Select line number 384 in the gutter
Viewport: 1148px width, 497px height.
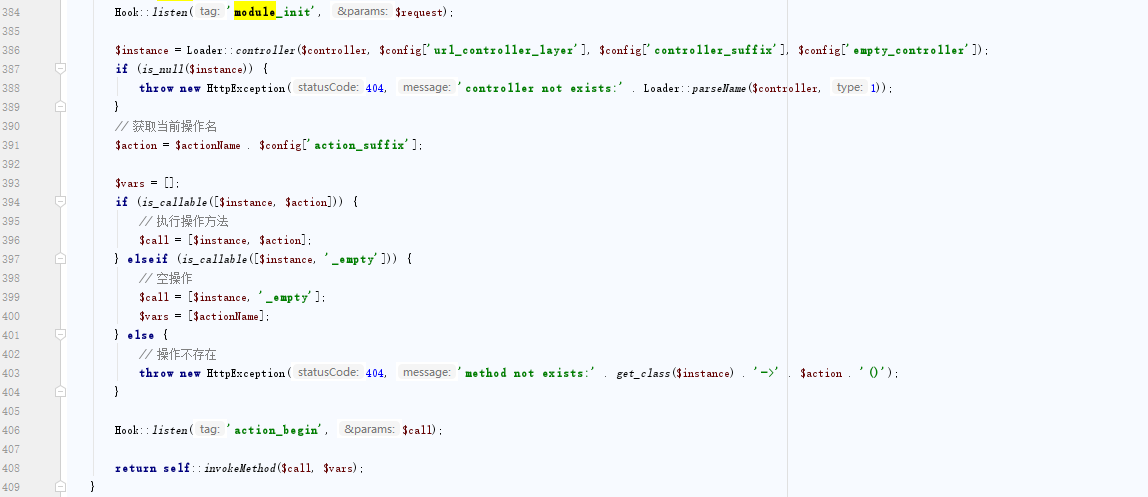pyautogui.click(x=11, y=12)
